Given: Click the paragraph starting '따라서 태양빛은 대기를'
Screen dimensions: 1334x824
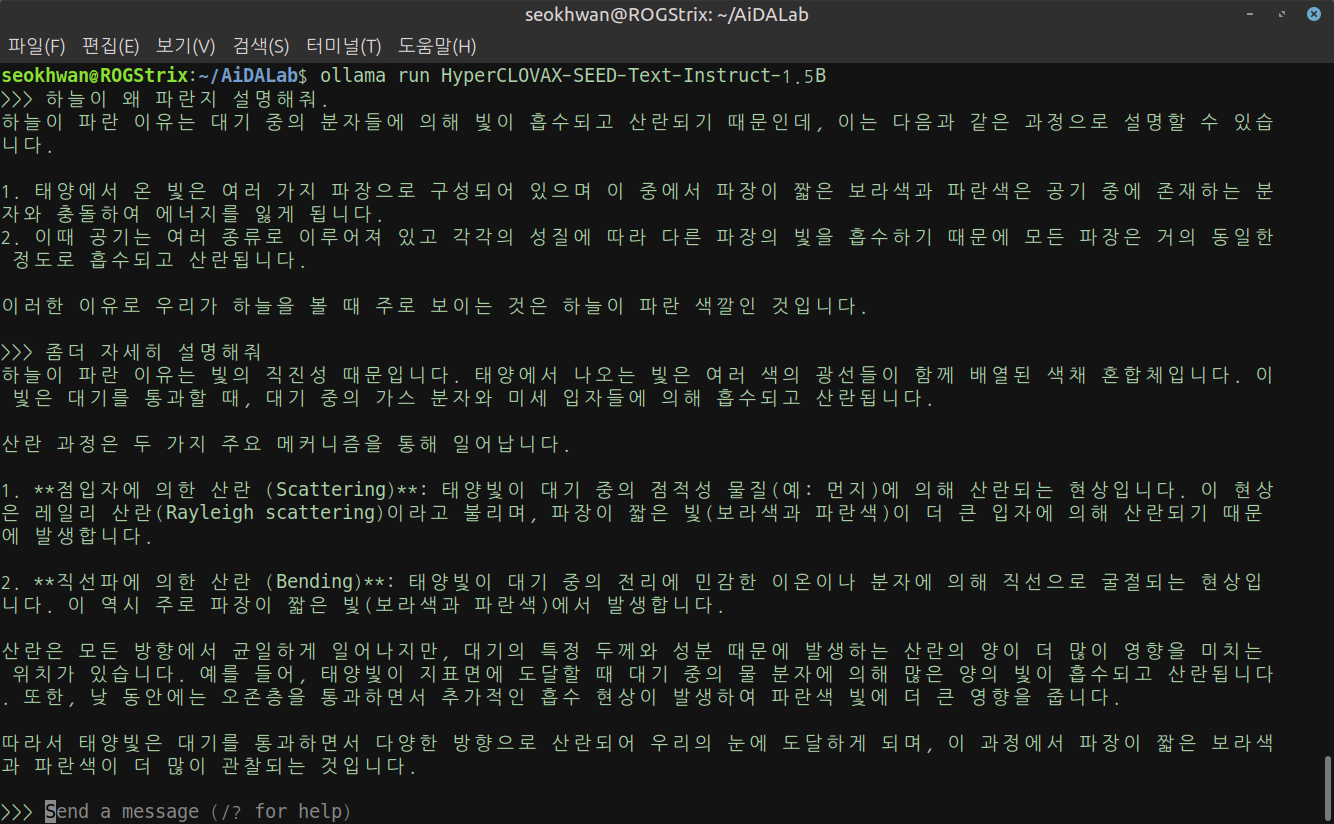Looking at the screenshot, I should click(x=638, y=755).
